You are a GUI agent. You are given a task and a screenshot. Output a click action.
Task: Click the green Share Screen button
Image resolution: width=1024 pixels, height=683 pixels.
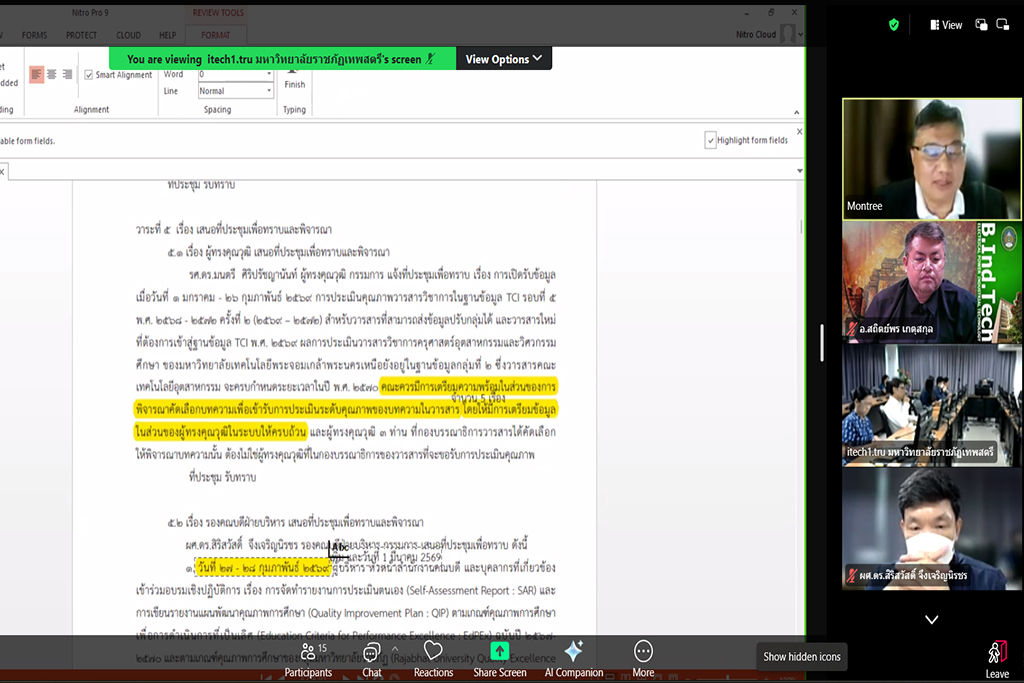point(499,659)
